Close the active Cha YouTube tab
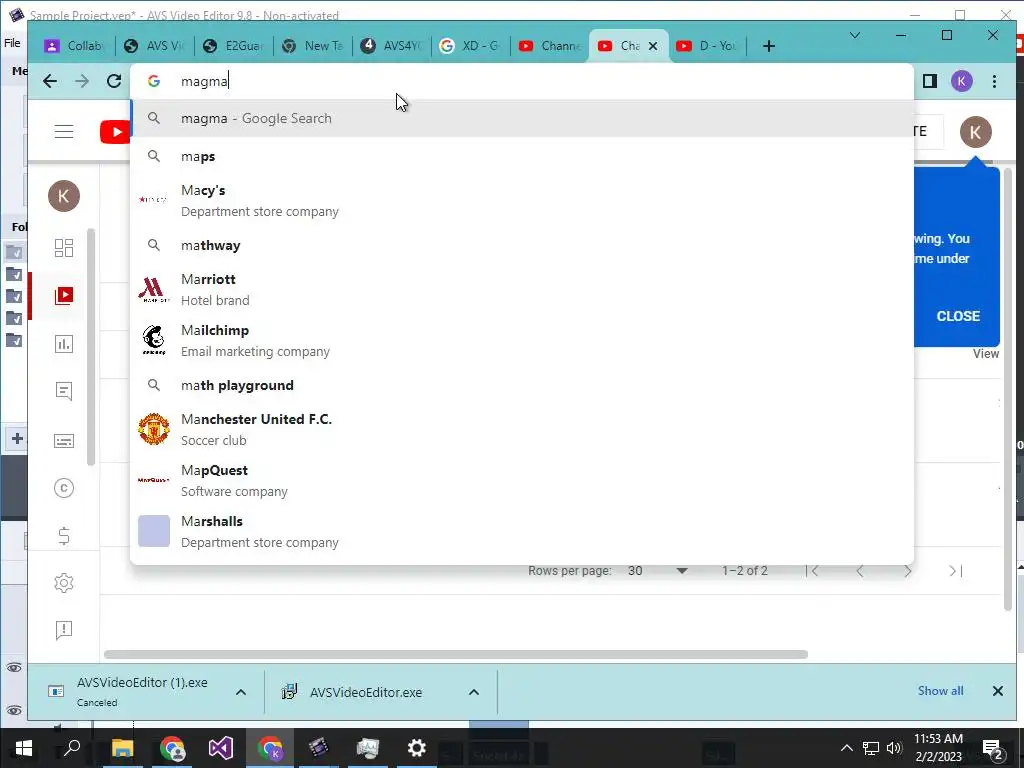The width and height of the screenshot is (1024, 768). coord(652,46)
